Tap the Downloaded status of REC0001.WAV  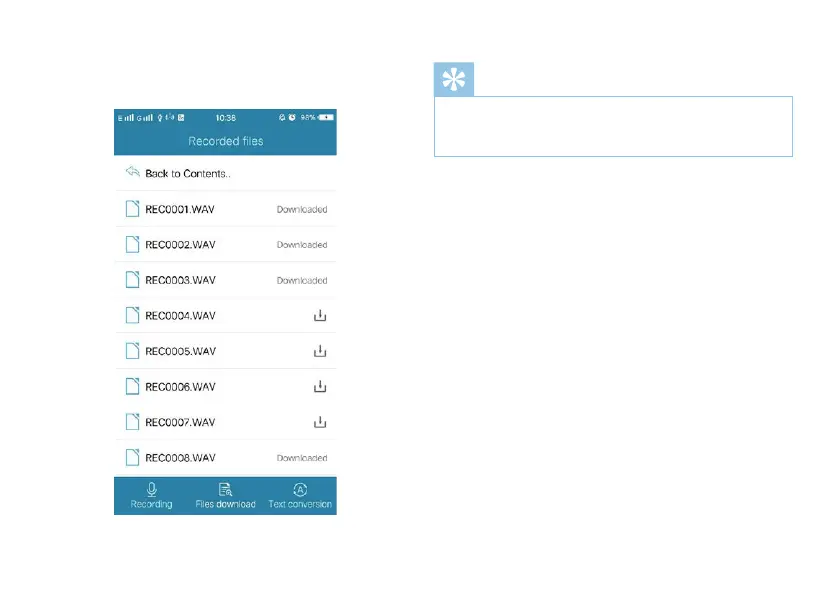pyautogui.click(x=302, y=209)
